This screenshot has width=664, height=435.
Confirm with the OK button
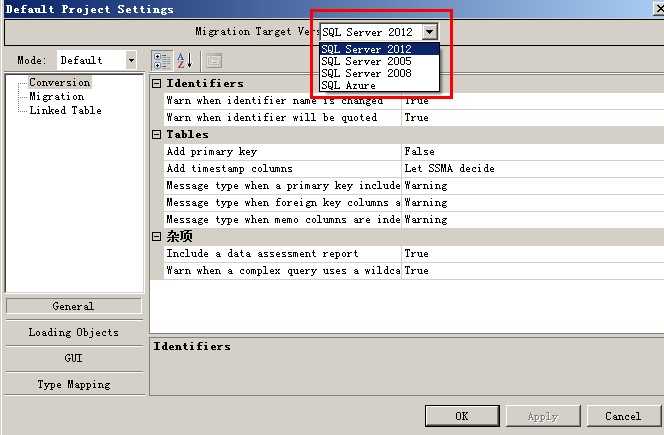462,416
